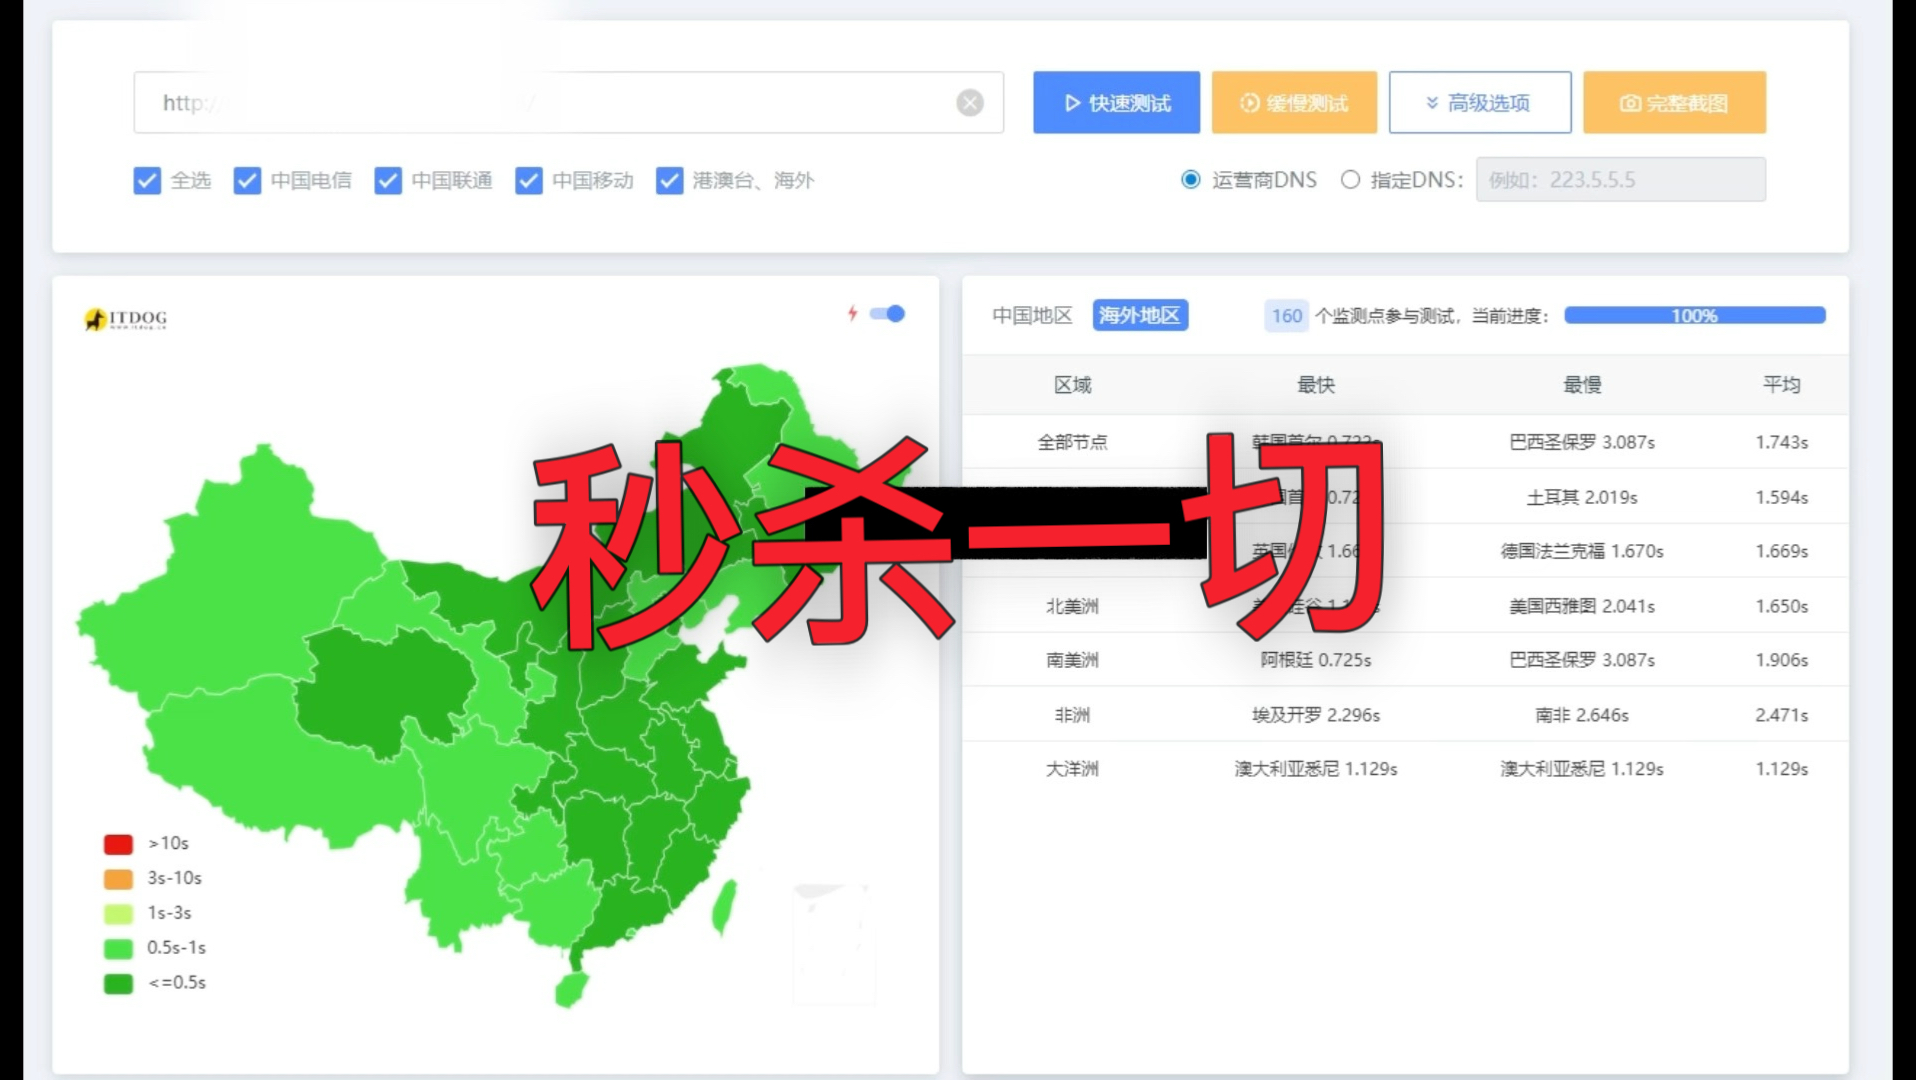Toggle the blue switch above the map
This screenshot has width=1916, height=1080.
(x=887, y=313)
